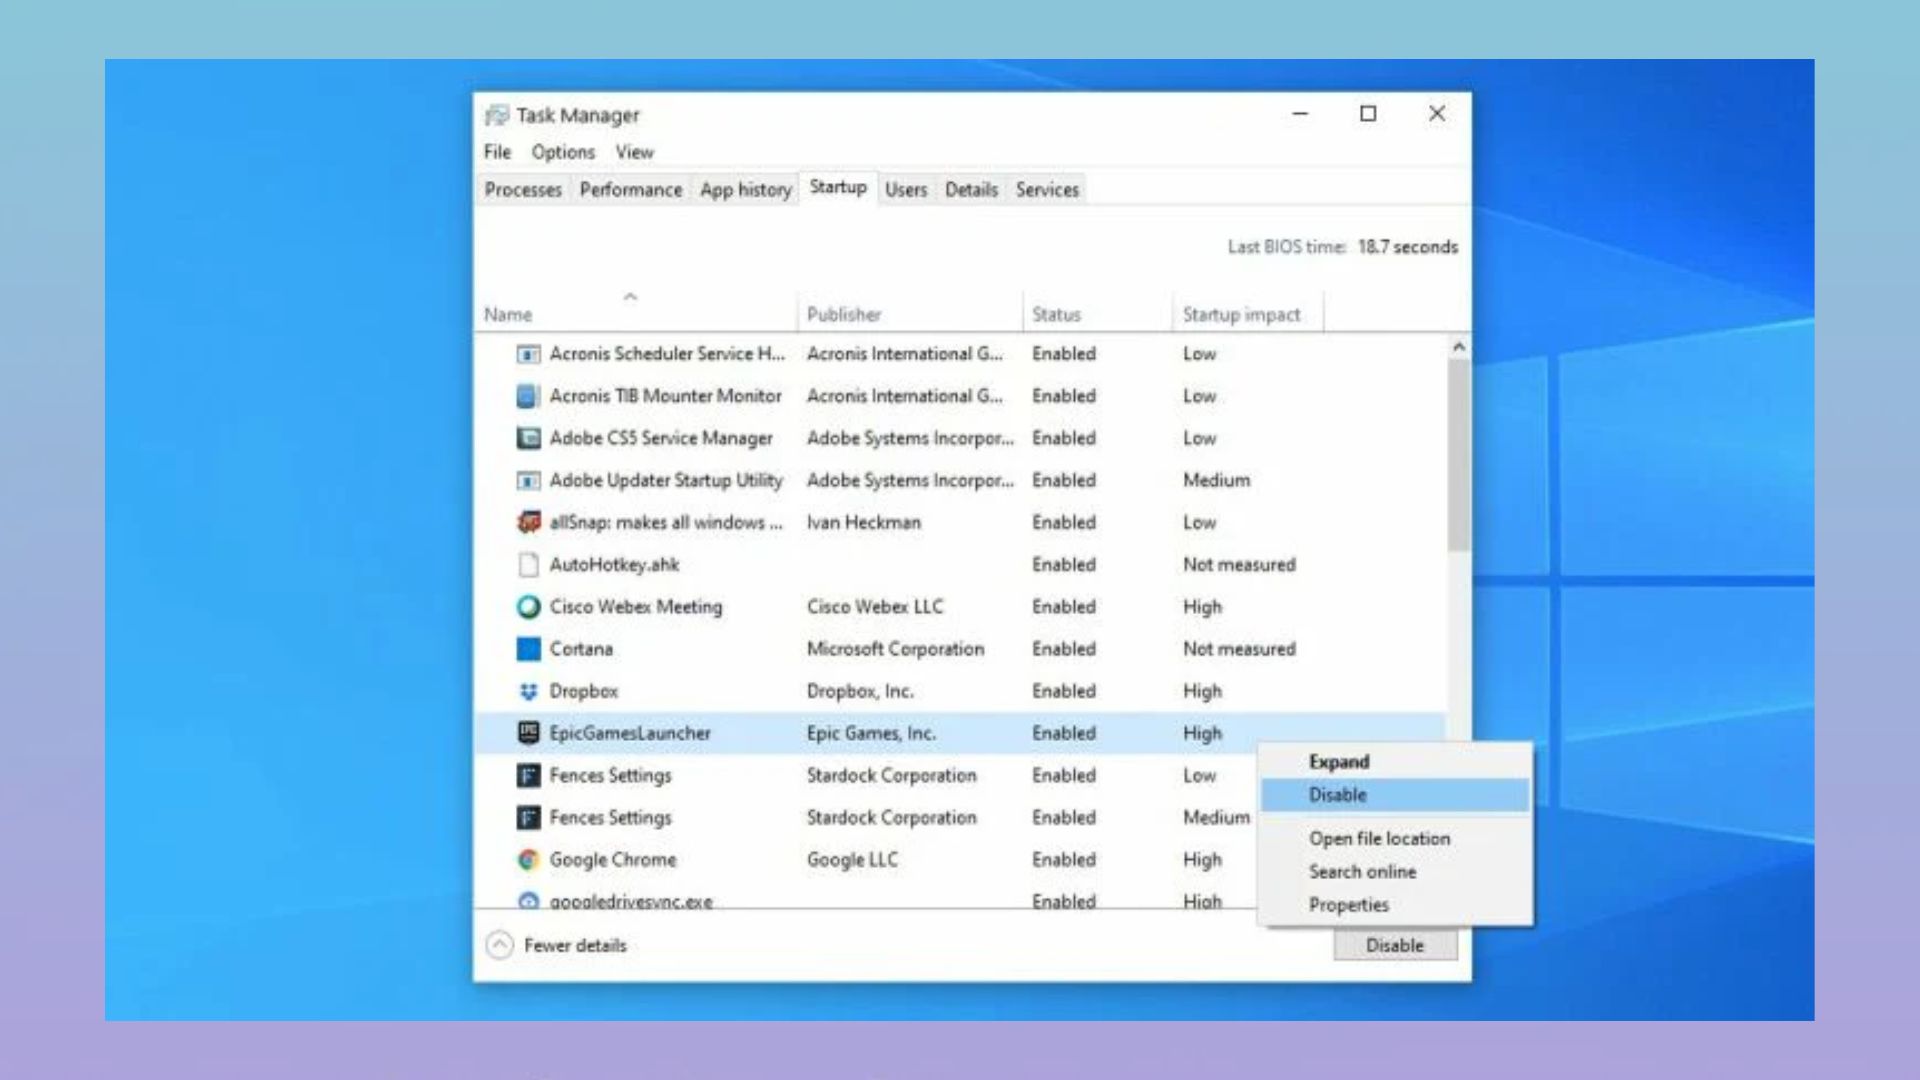Click the allSnap app icon
Viewport: 1920px width, 1080px height.
[x=528, y=522]
